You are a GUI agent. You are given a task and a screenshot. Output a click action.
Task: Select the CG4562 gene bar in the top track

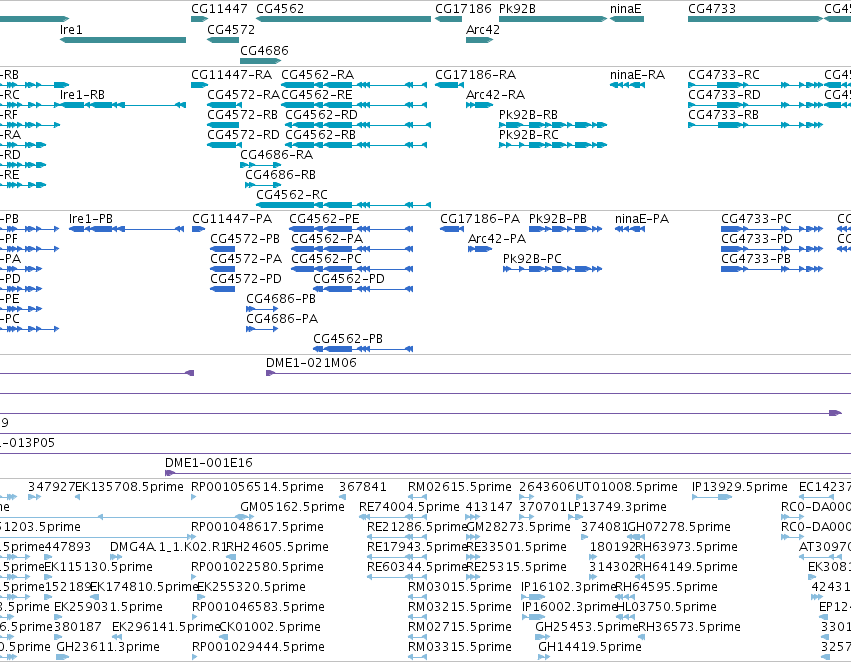(x=344, y=19)
